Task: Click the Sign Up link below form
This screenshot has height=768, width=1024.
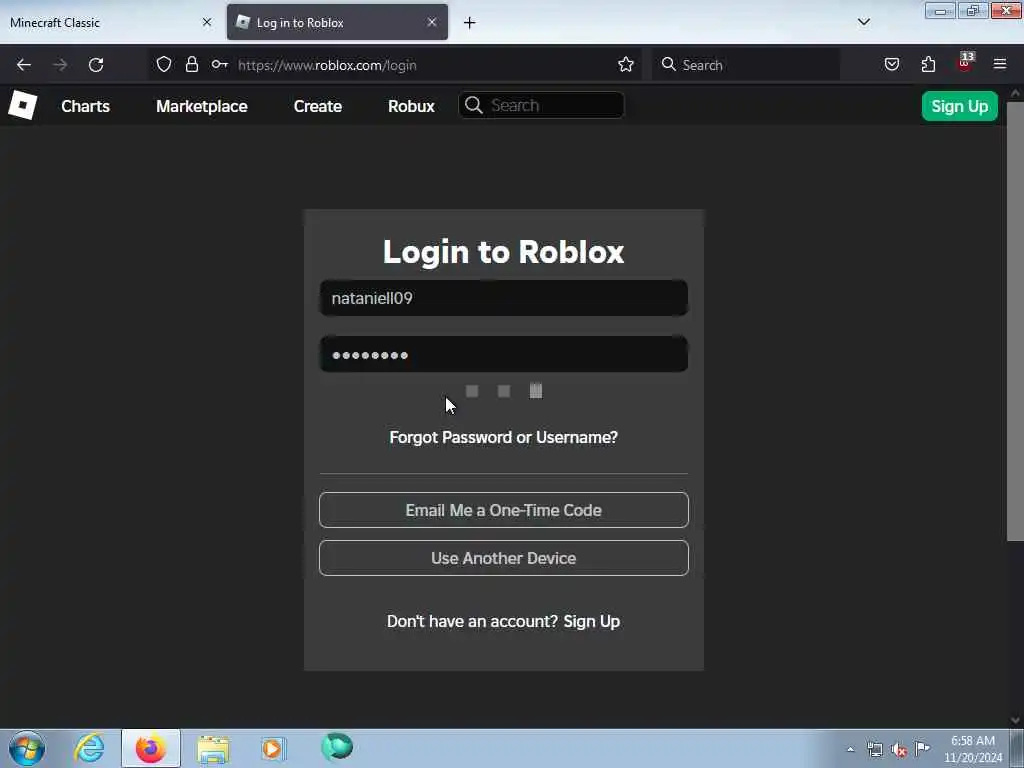Action: (591, 621)
